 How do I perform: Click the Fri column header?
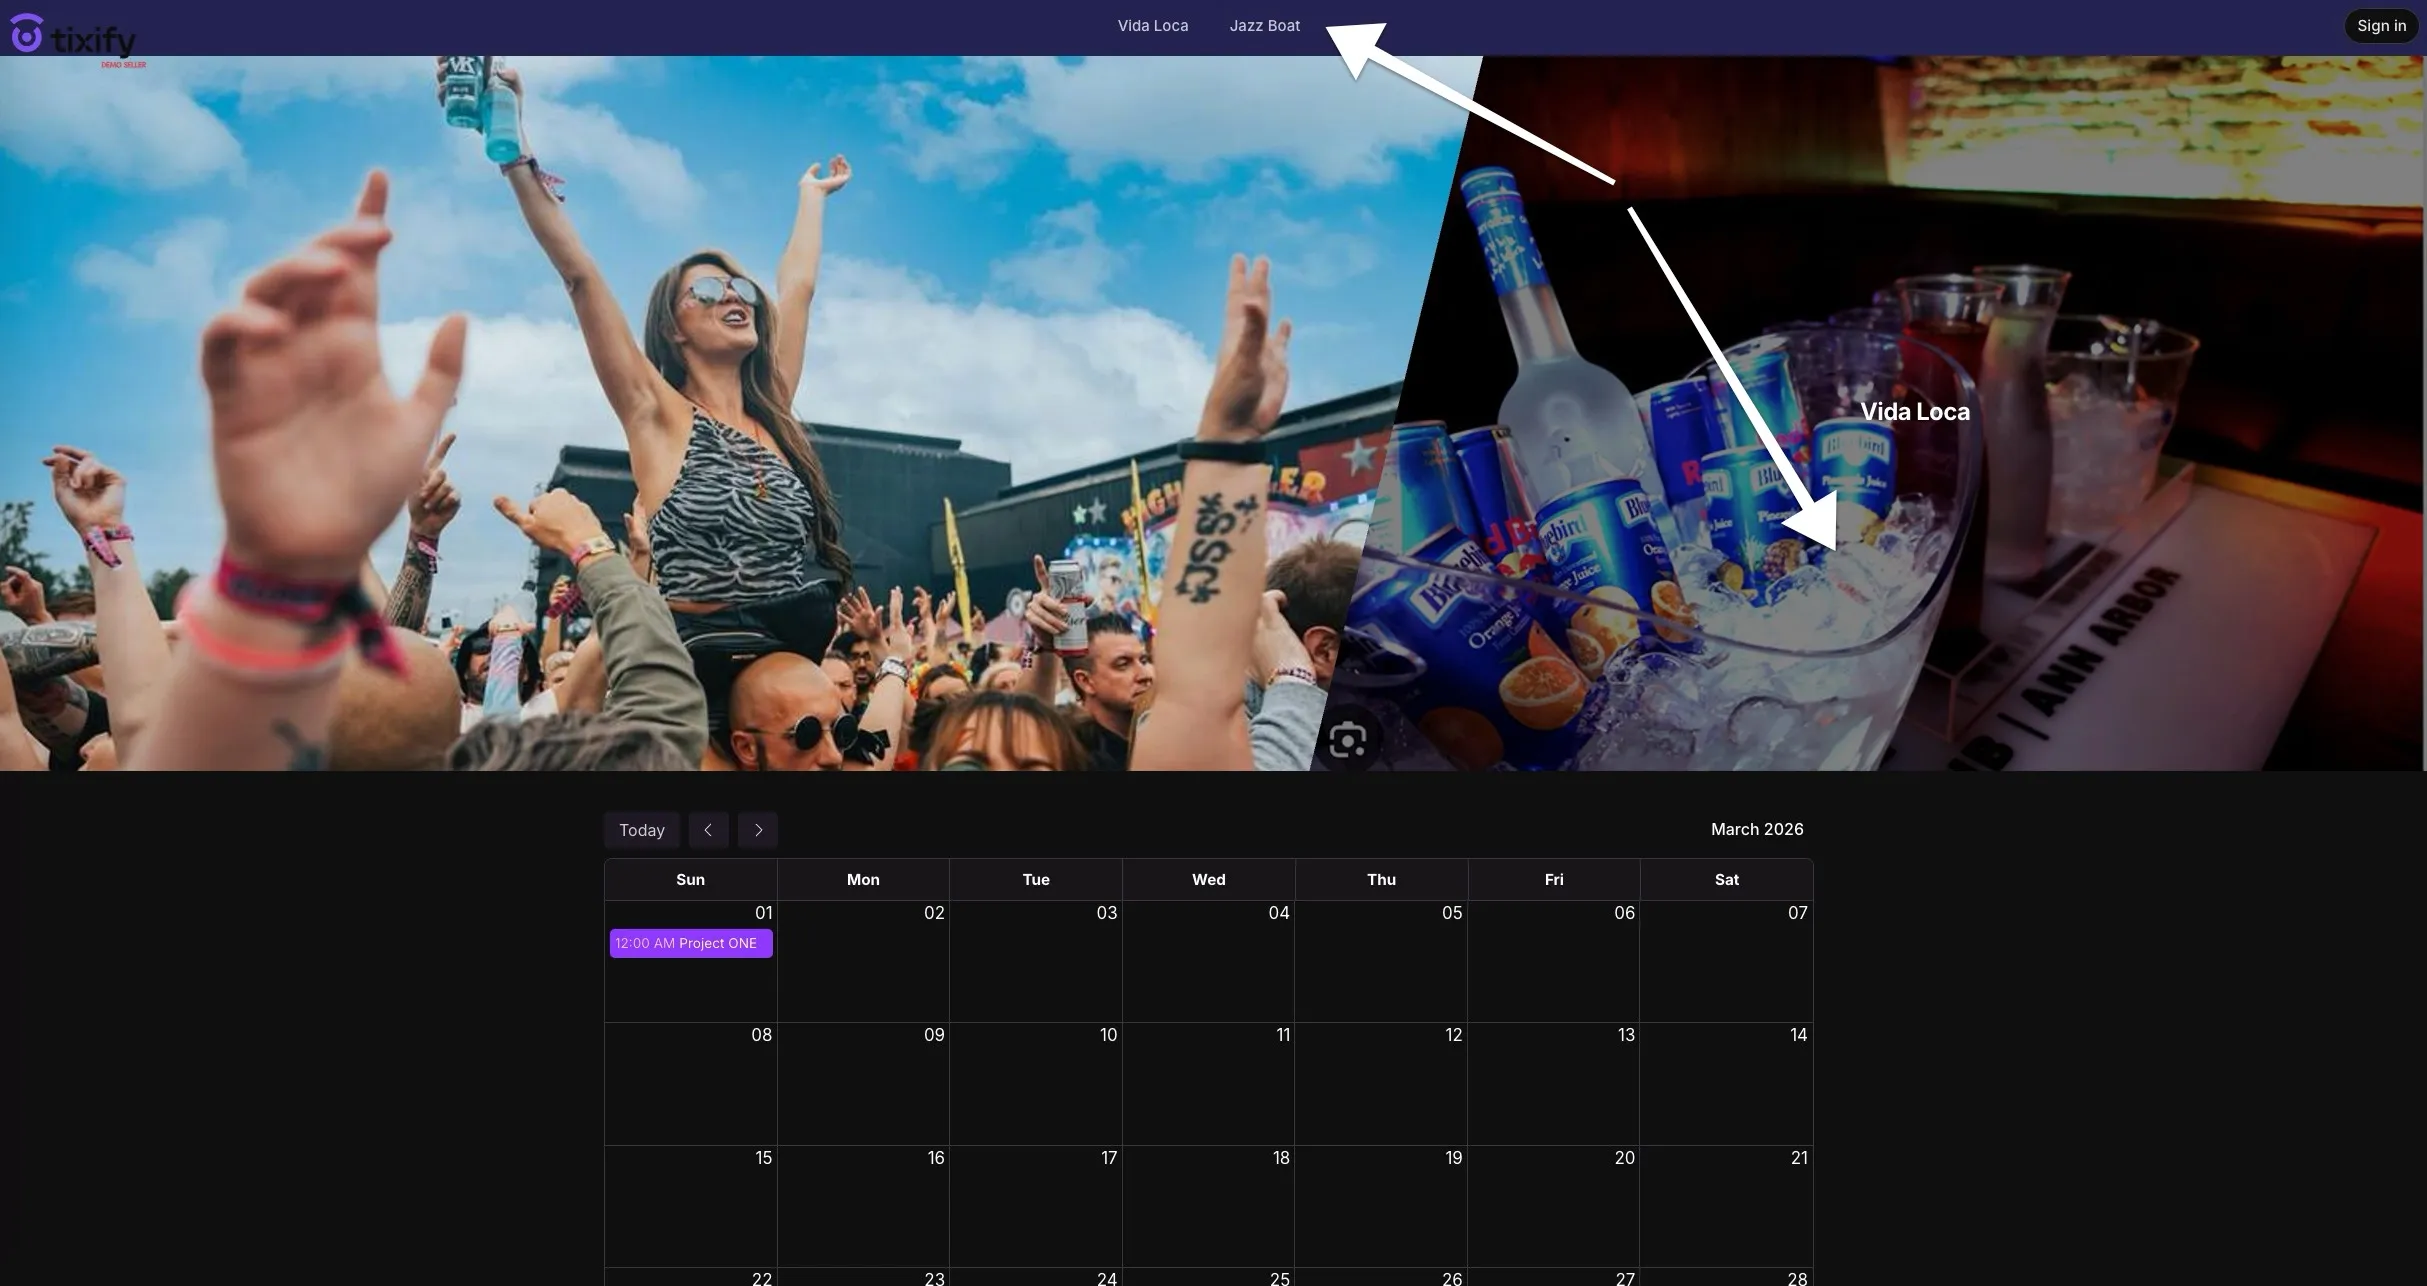[x=1554, y=880]
